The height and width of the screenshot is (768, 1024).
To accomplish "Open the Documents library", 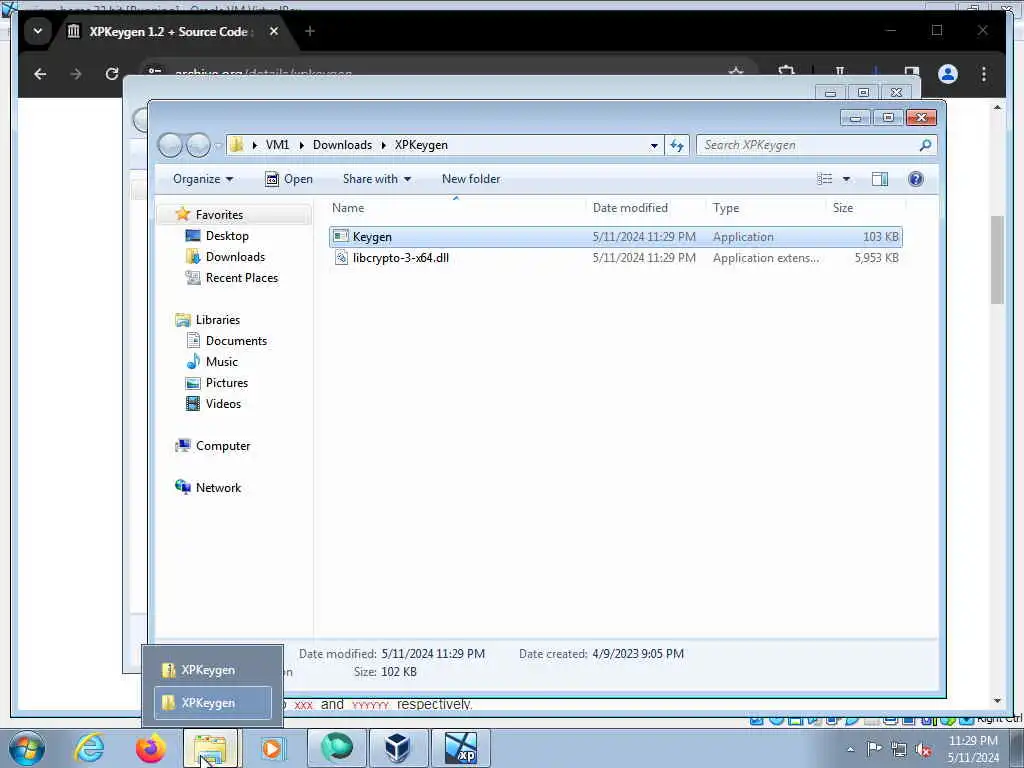I will [236, 341].
